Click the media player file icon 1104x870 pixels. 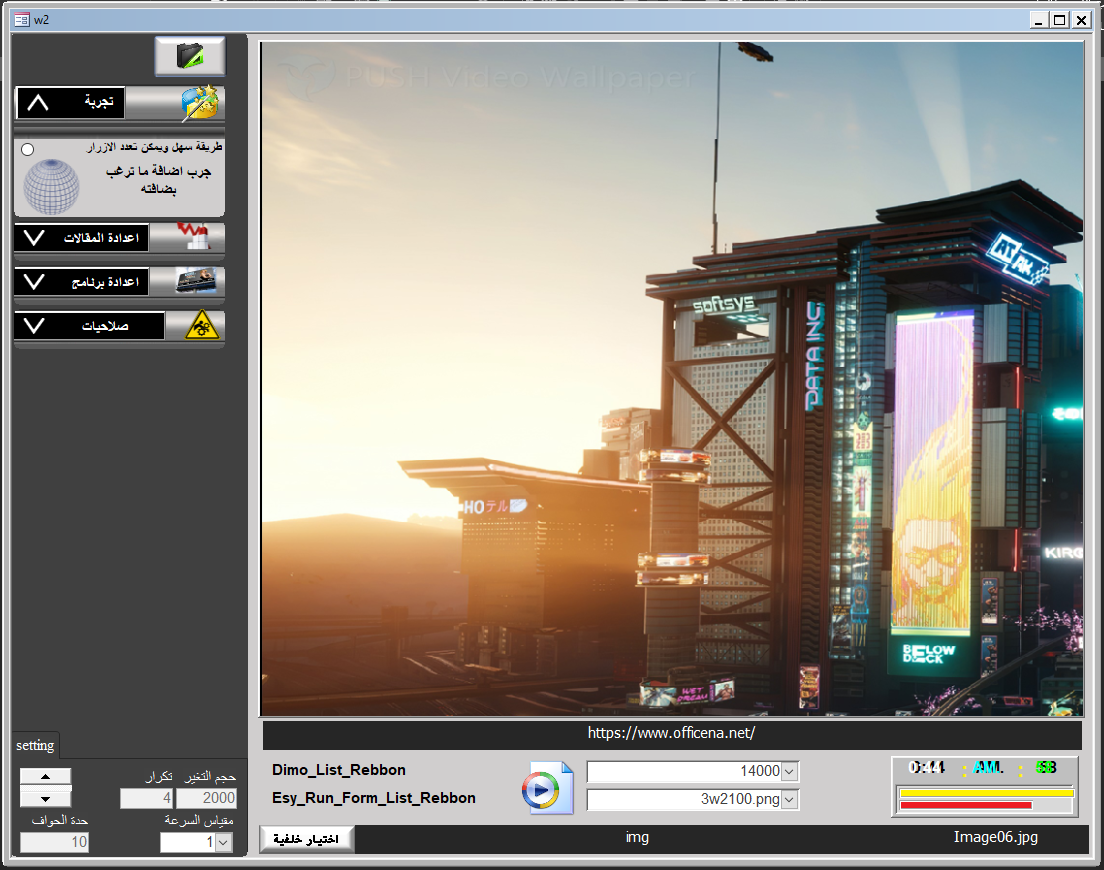[x=547, y=787]
